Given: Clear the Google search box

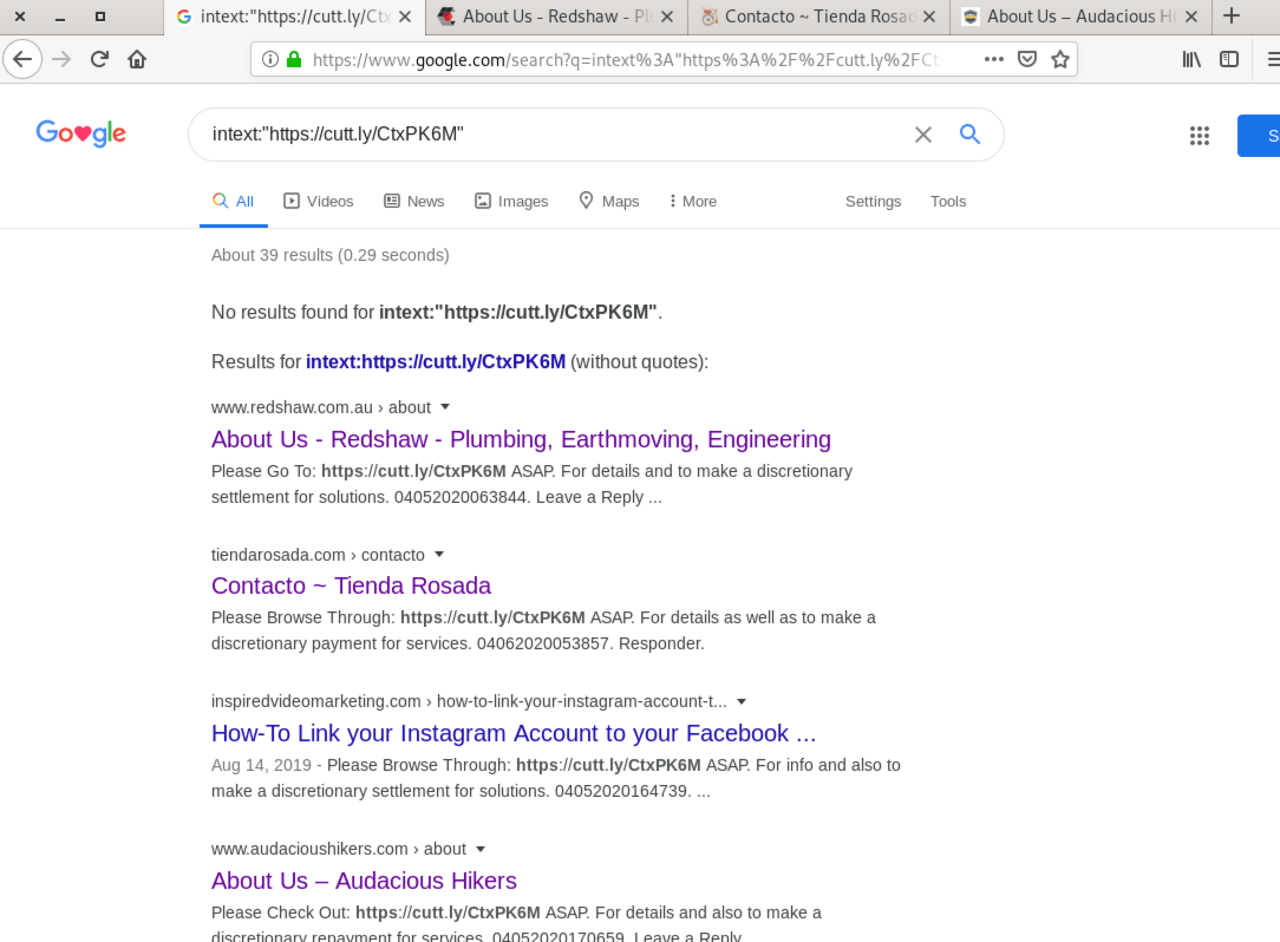Looking at the screenshot, I should [923, 134].
